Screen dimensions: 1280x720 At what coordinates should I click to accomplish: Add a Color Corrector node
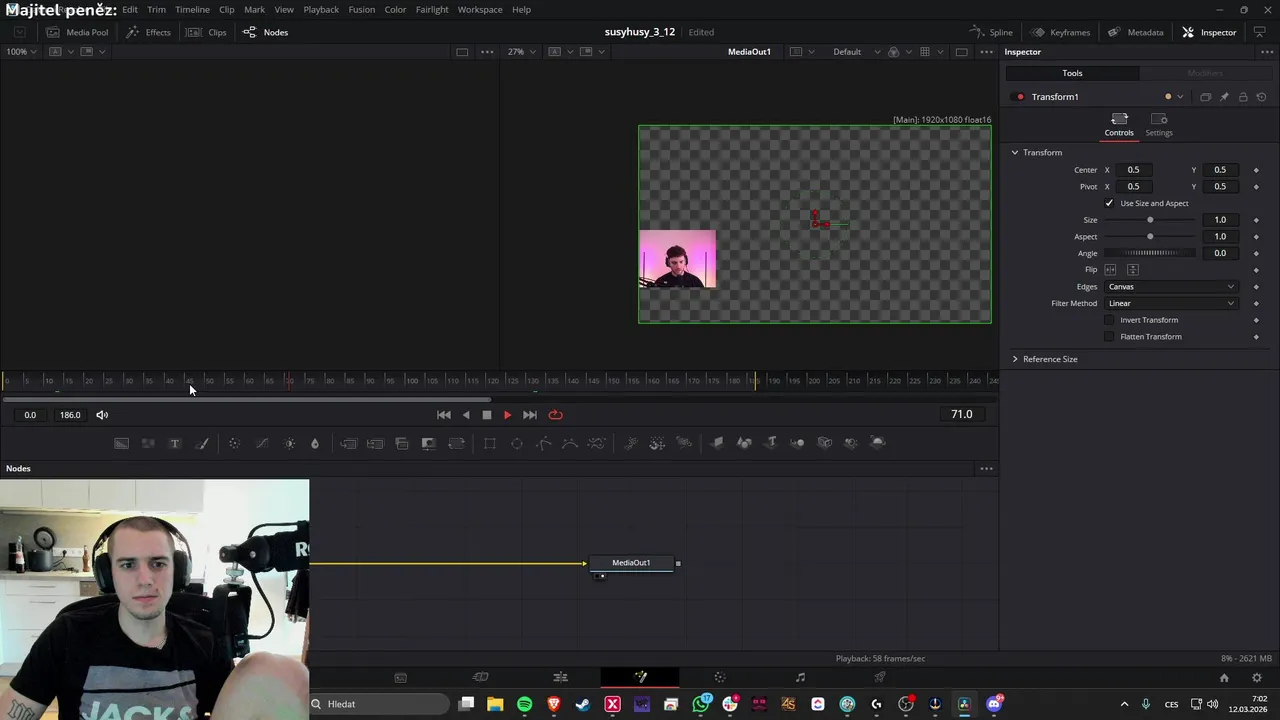[x=234, y=443]
